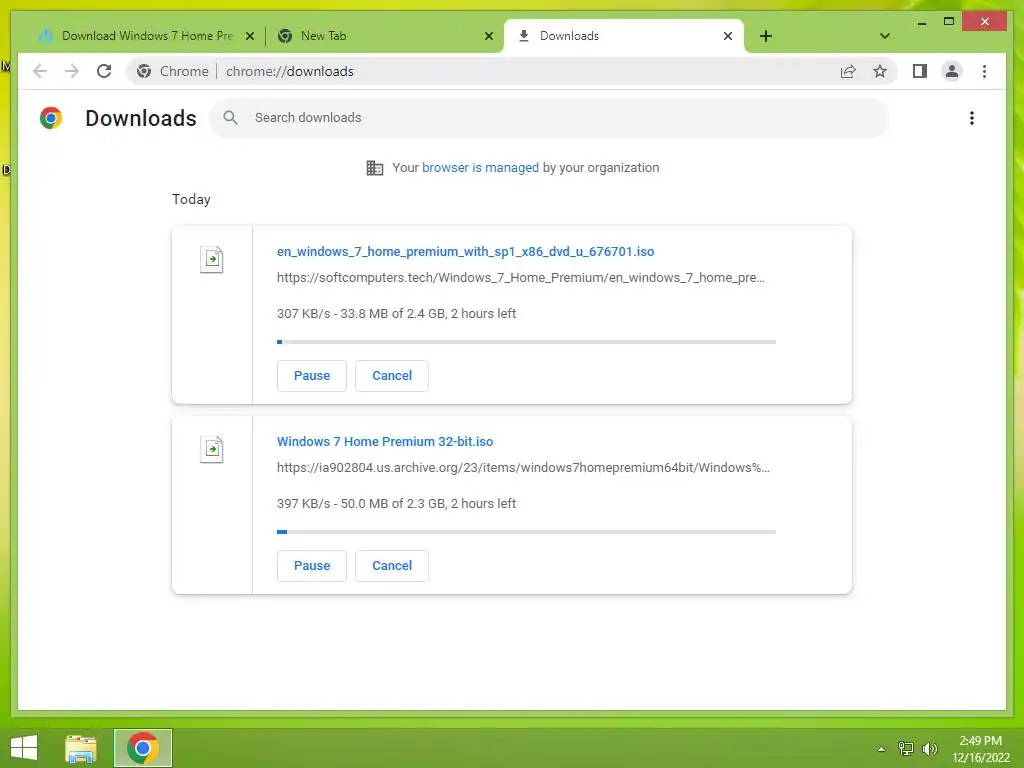The height and width of the screenshot is (768, 1024).
Task: Click the '307 KB/s - 33.8 MB of 2.4 GB' status
Action: click(x=396, y=313)
